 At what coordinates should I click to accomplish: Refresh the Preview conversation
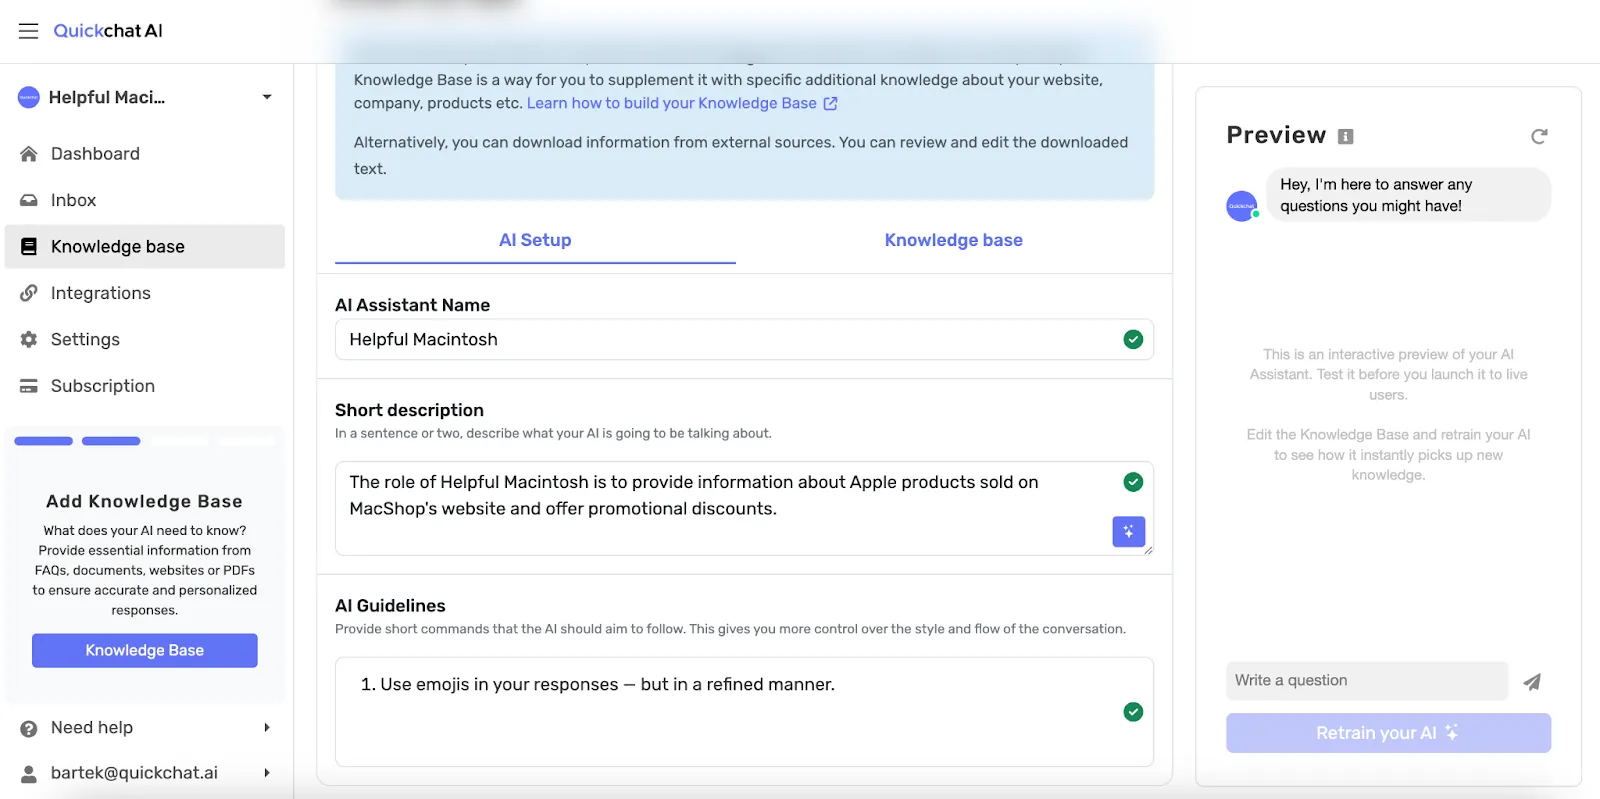coord(1539,136)
